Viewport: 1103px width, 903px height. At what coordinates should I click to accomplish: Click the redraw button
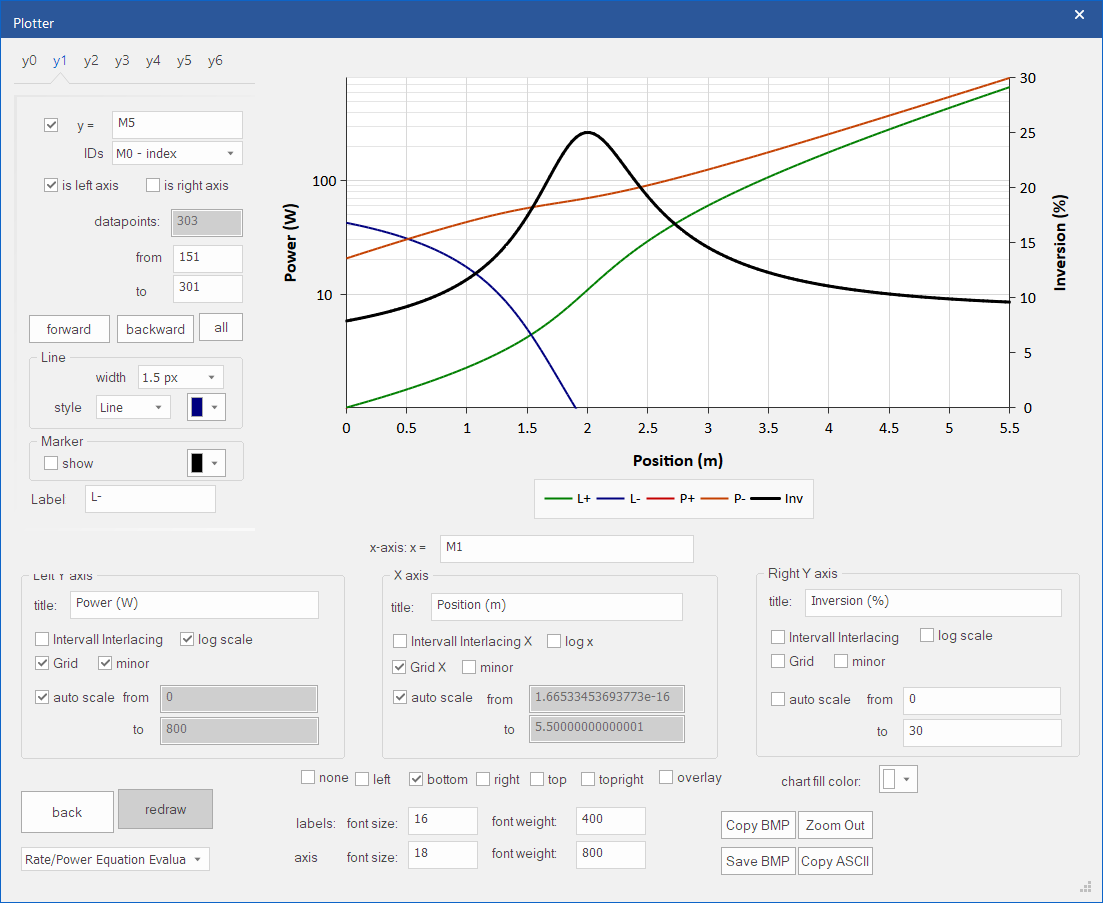coord(165,809)
